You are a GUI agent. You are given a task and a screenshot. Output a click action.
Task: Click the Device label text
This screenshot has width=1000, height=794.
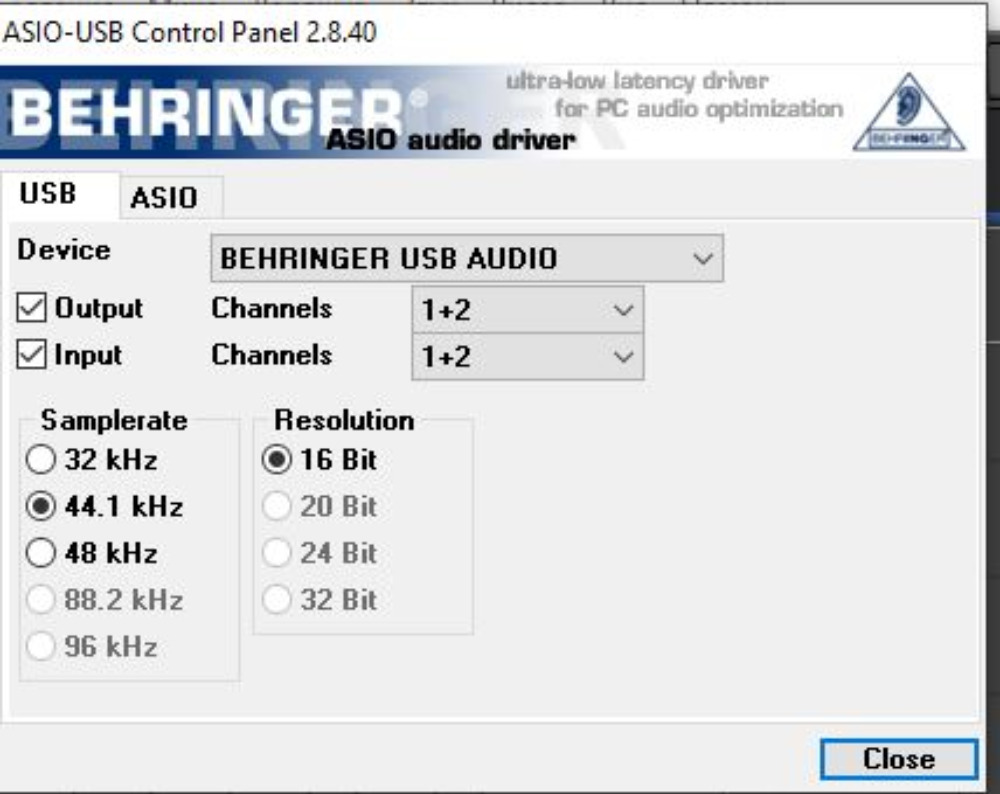[x=64, y=250]
